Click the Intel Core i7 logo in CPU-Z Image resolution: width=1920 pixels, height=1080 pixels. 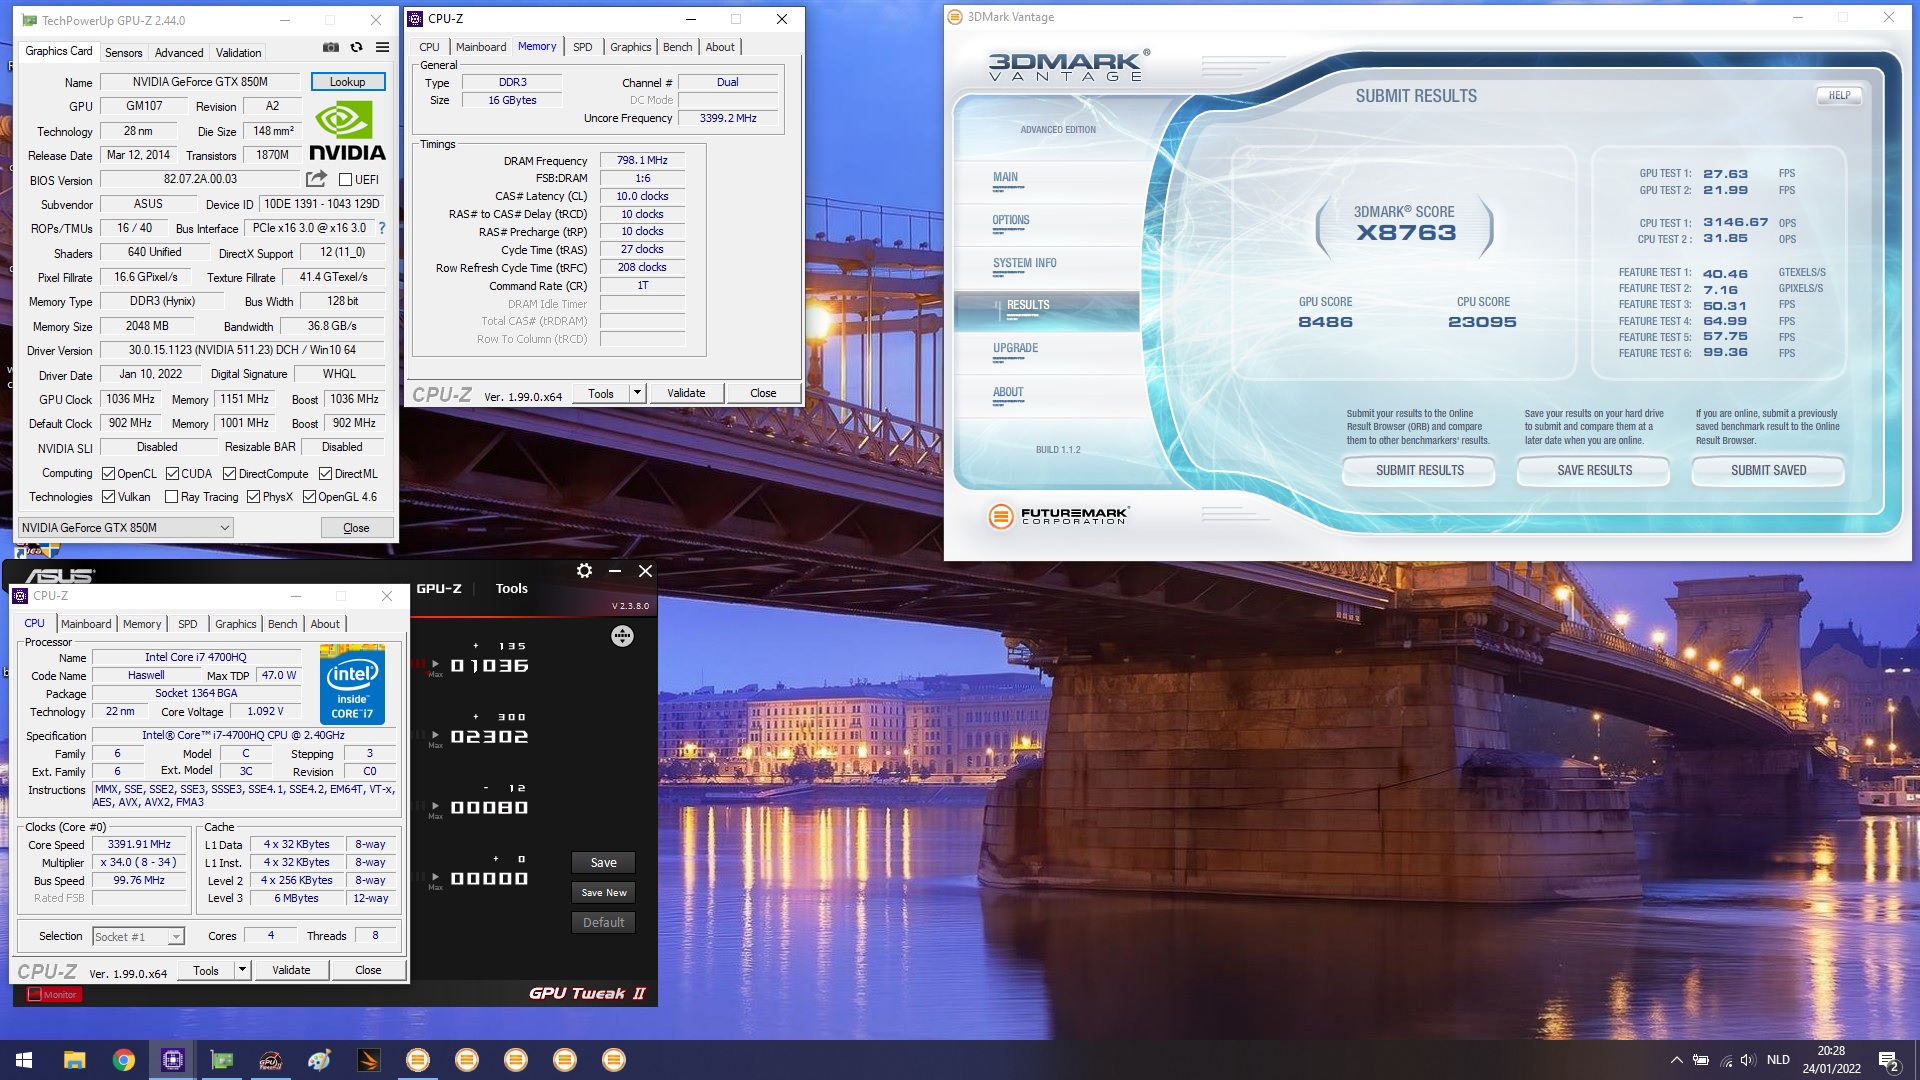352,685
